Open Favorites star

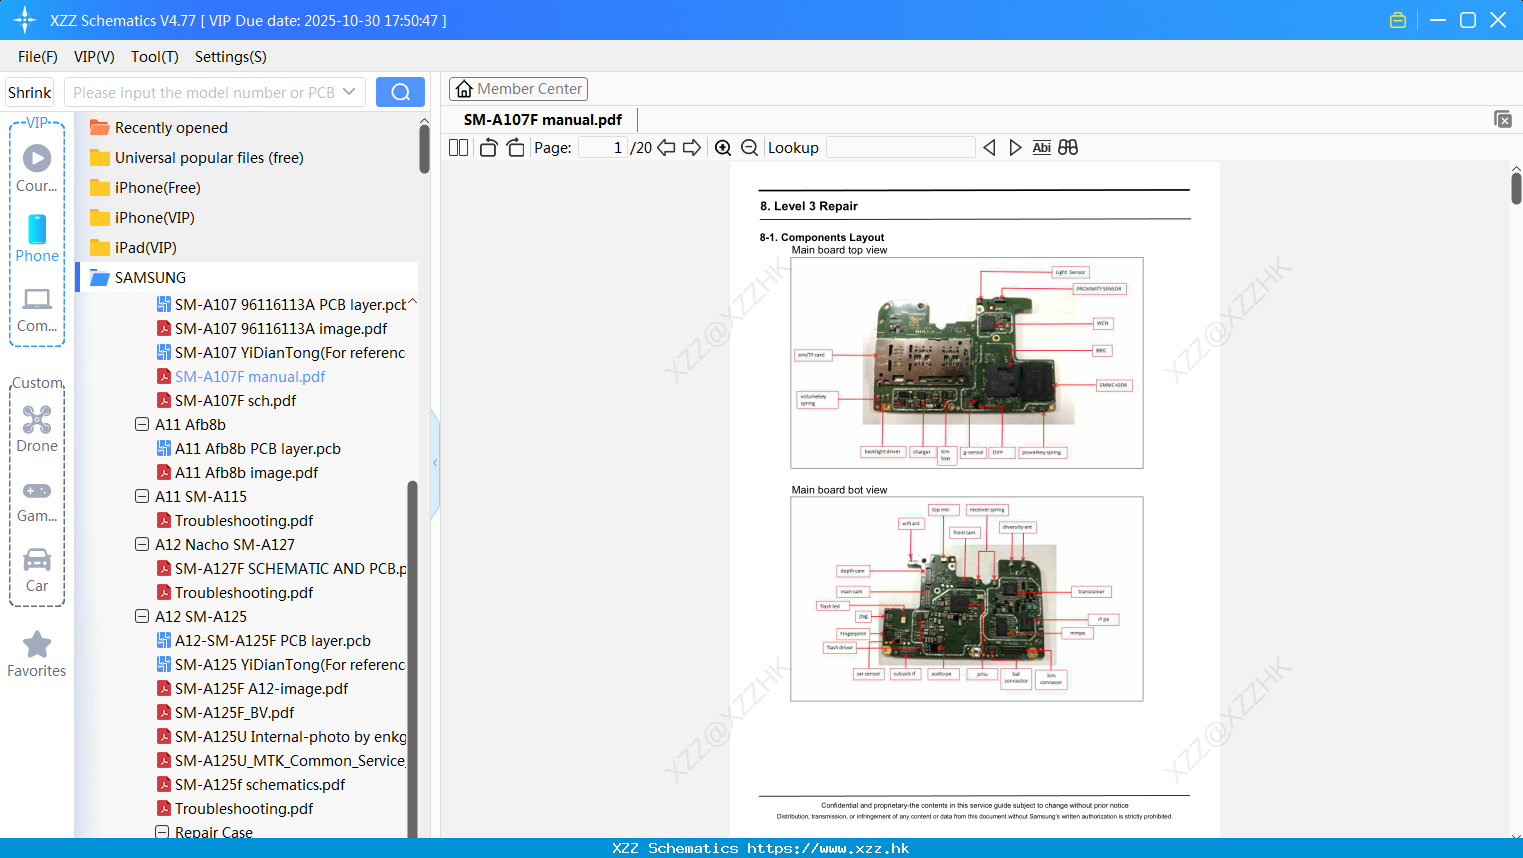pos(37,654)
